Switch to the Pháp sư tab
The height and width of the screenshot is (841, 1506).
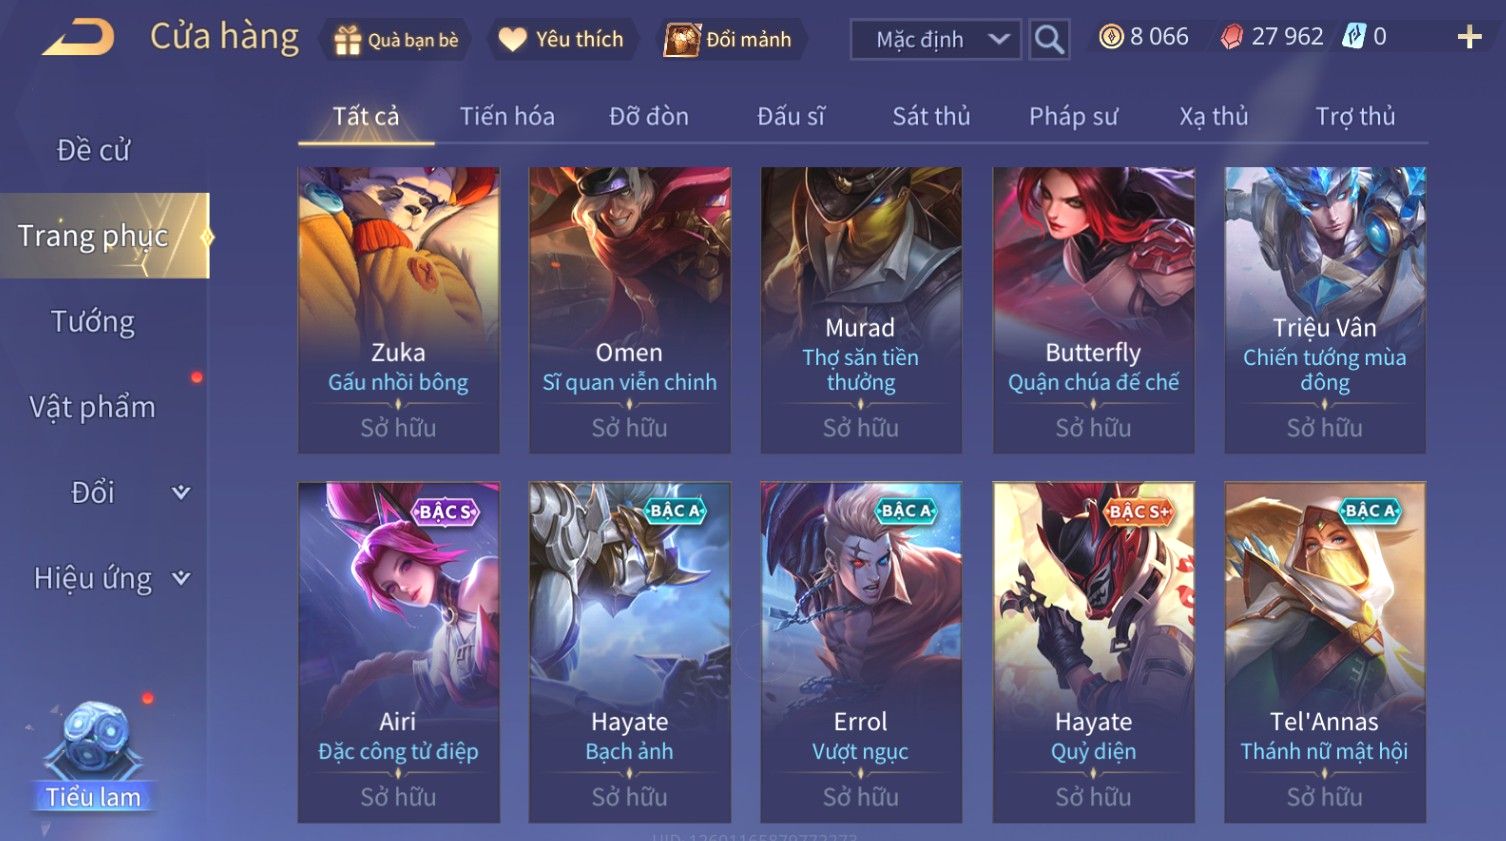pos(1073,116)
